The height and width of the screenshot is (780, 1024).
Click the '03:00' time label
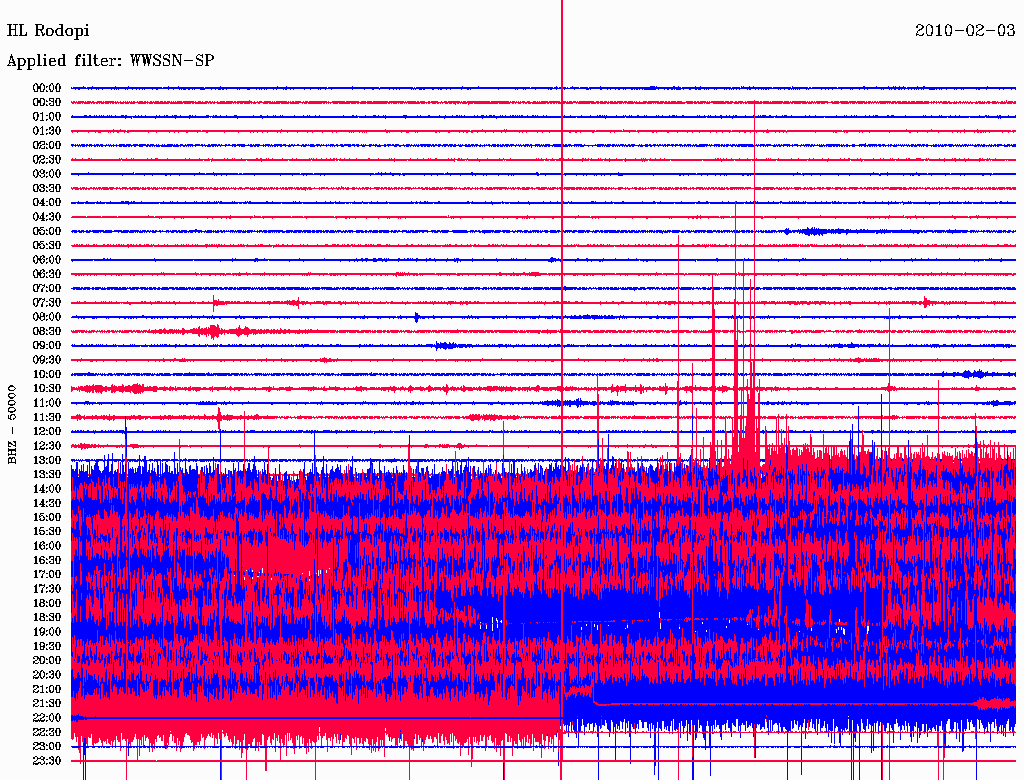click(47, 174)
